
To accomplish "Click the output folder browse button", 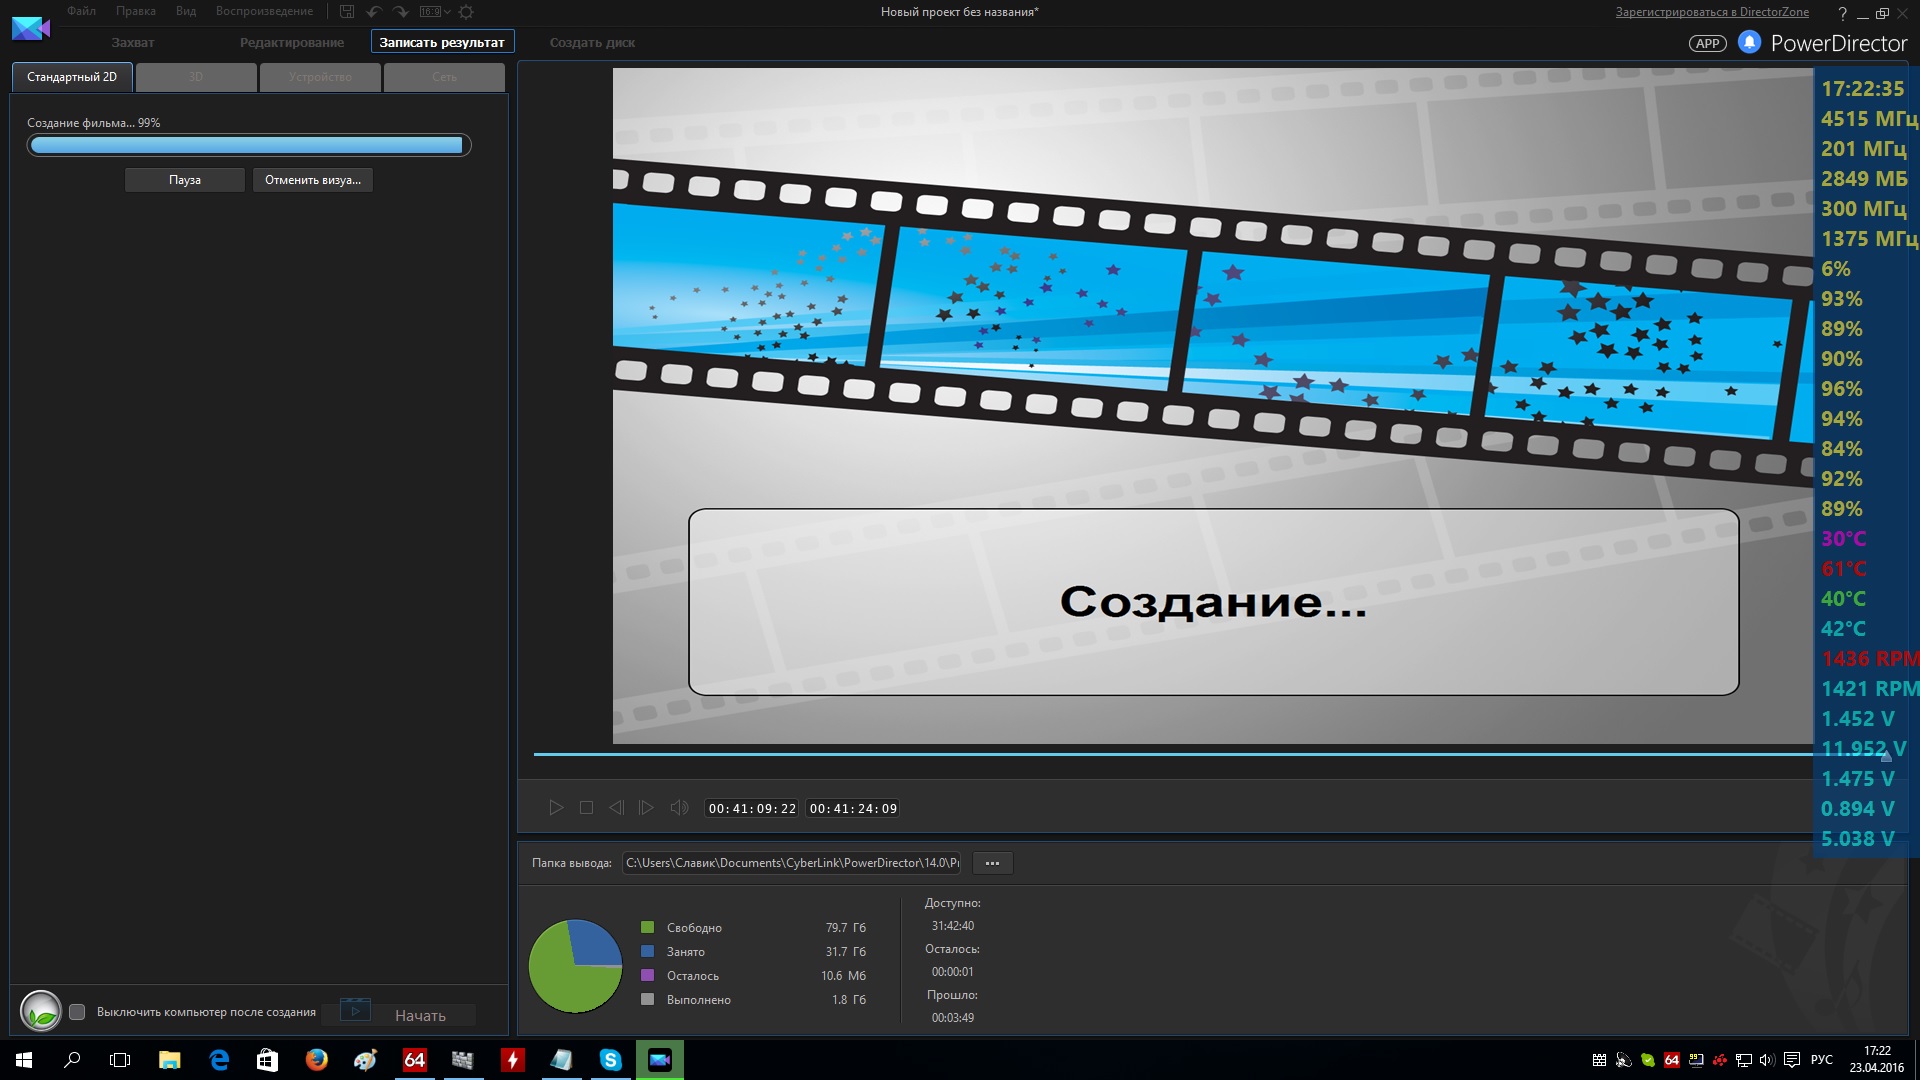I will pos(992,863).
